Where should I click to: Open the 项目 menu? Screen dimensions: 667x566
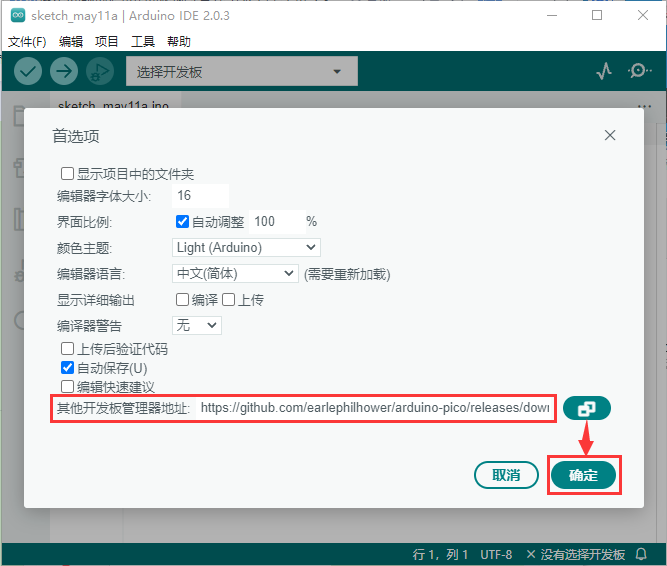point(106,42)
